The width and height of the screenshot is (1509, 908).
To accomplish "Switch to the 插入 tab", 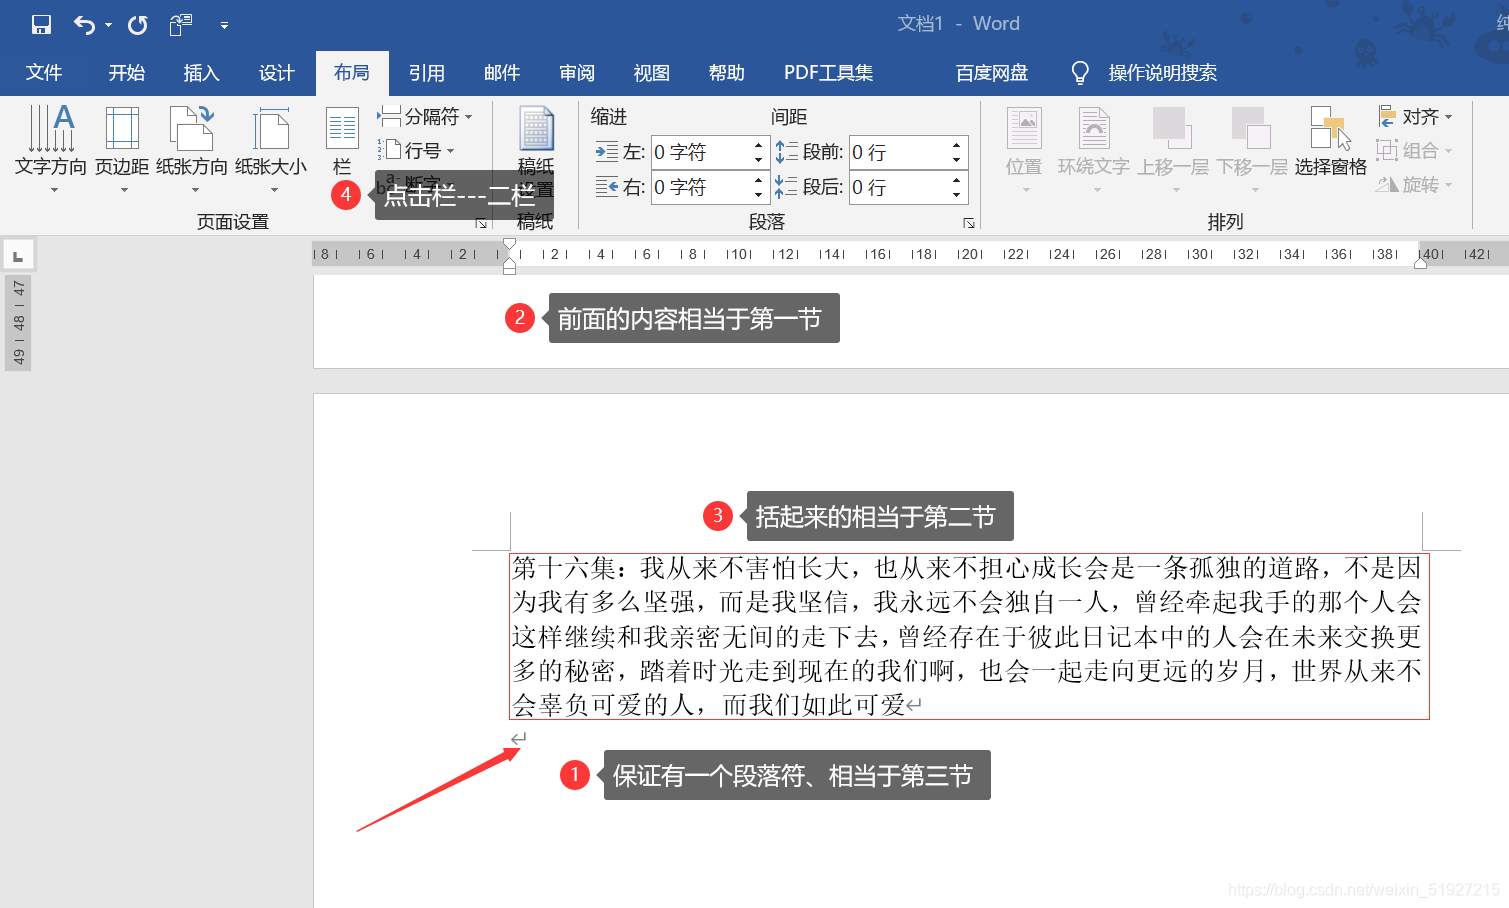I will pos(201,72).
